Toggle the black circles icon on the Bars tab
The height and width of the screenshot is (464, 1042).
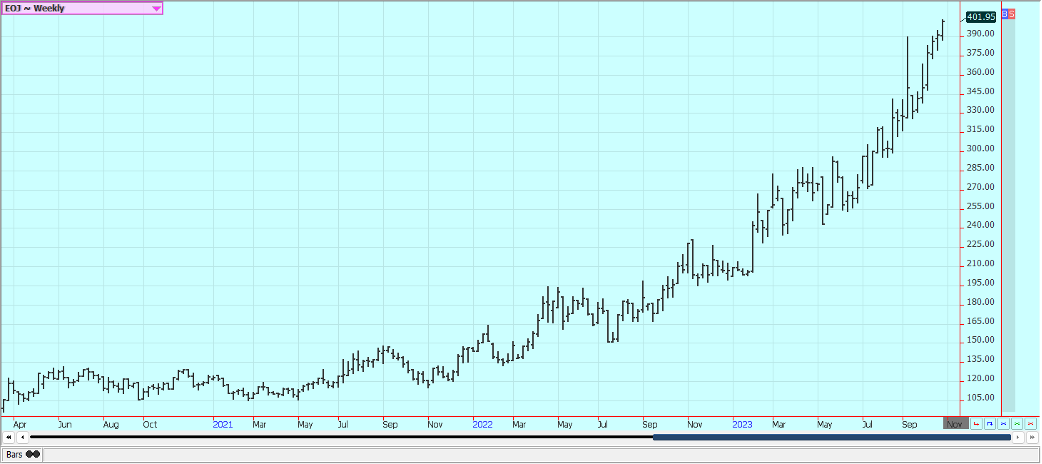pos(33,454)
